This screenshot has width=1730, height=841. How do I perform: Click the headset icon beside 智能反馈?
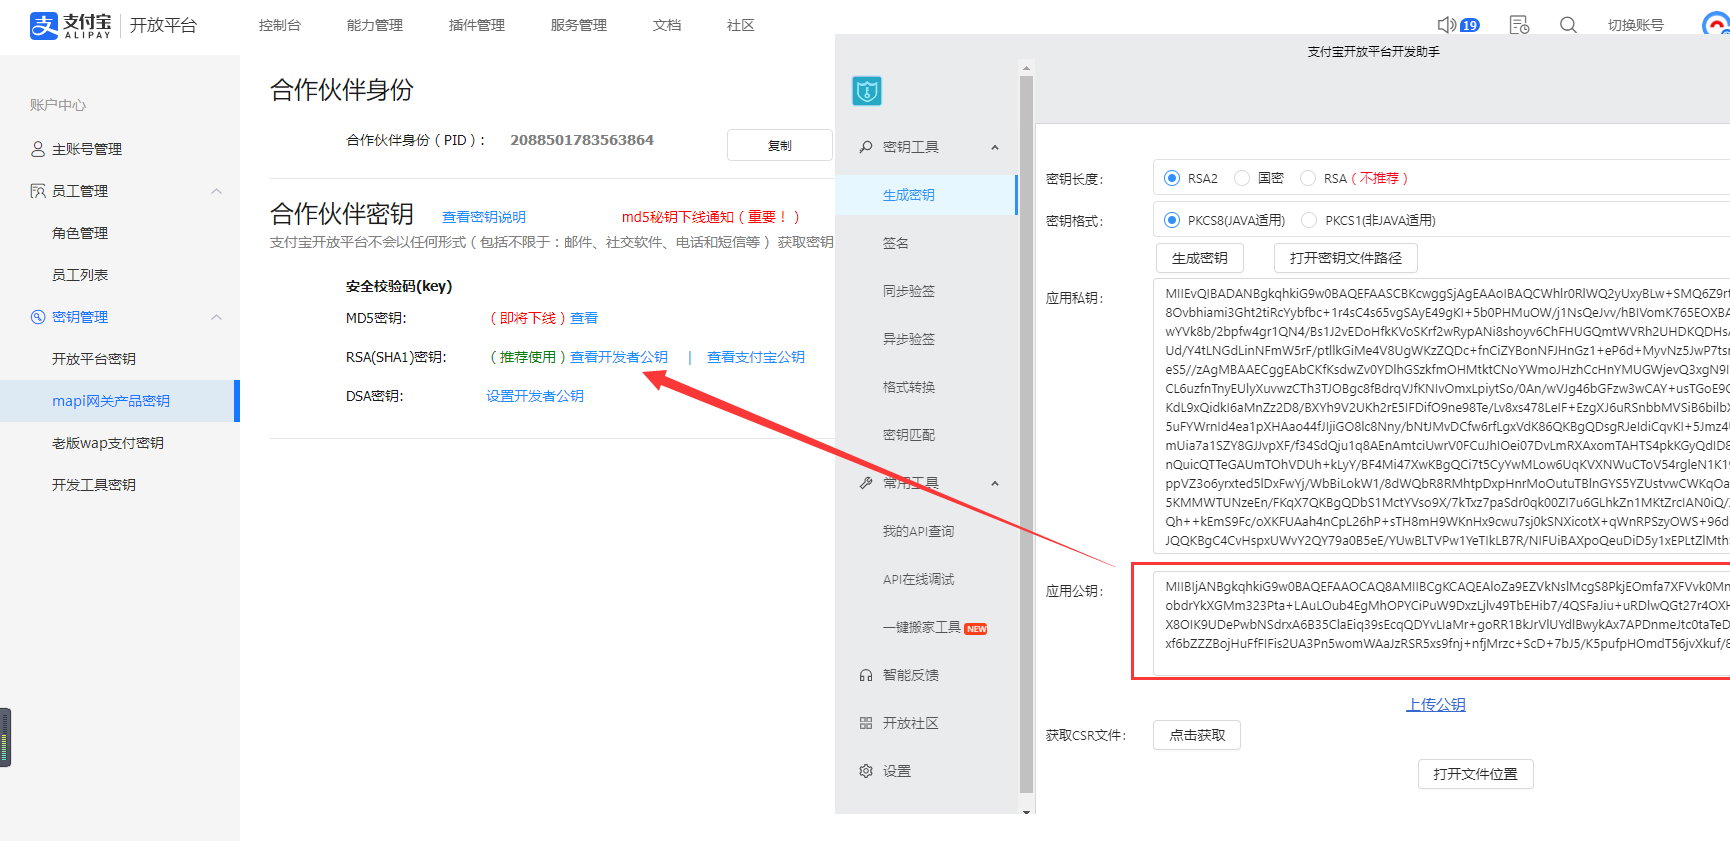[x=866, y=675]
